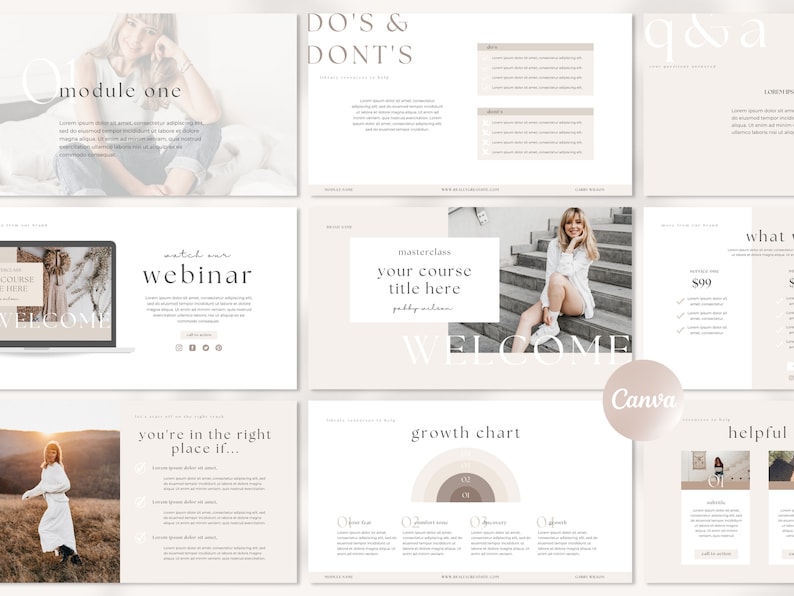Click the large WELCOME text over stairs photo

517,349
